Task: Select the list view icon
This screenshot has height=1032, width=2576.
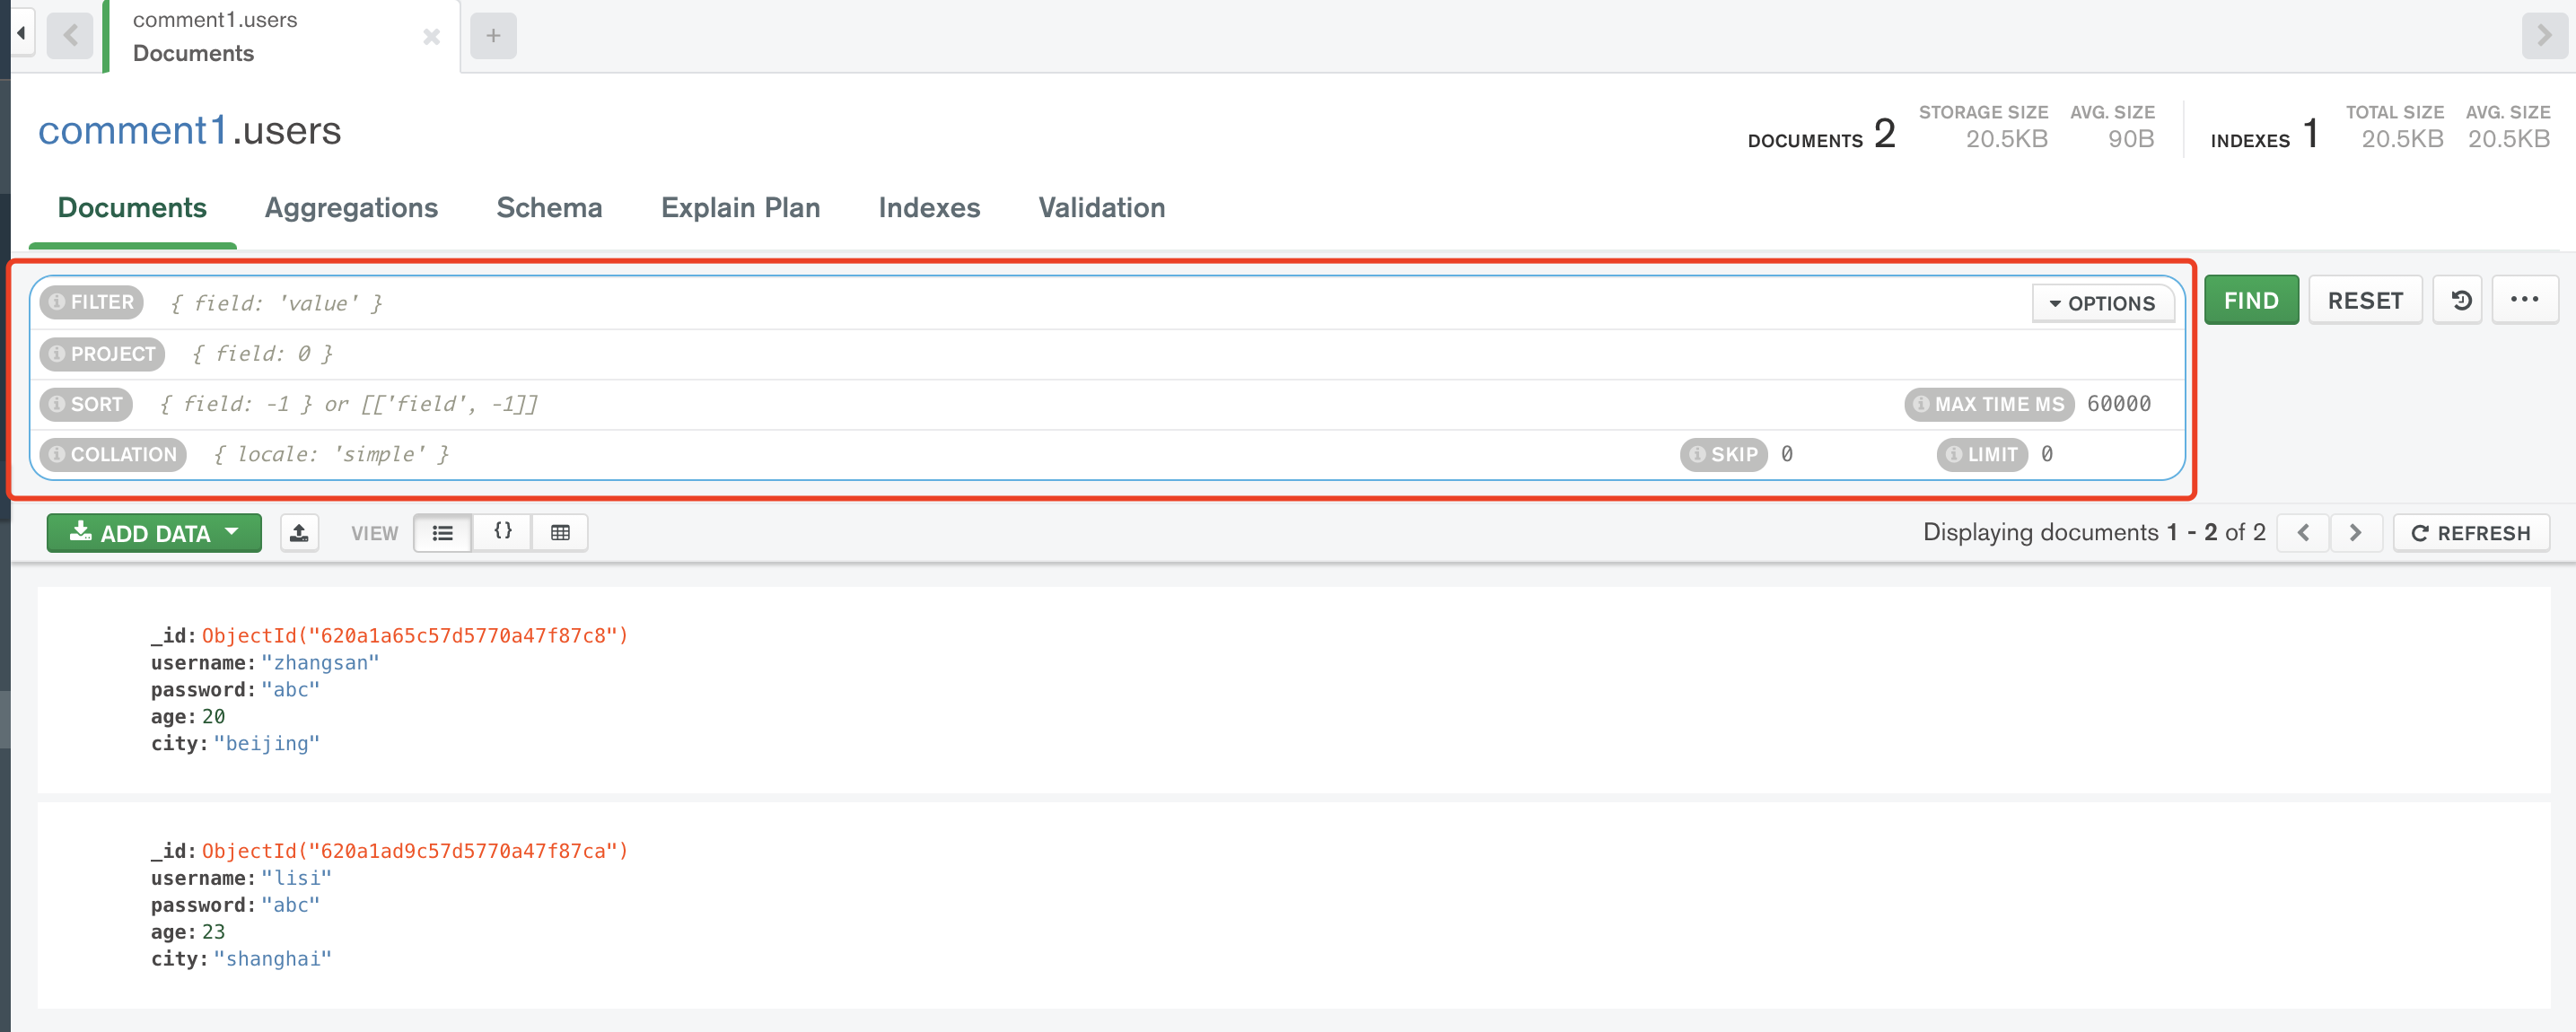Action: (x=443, y=532)
